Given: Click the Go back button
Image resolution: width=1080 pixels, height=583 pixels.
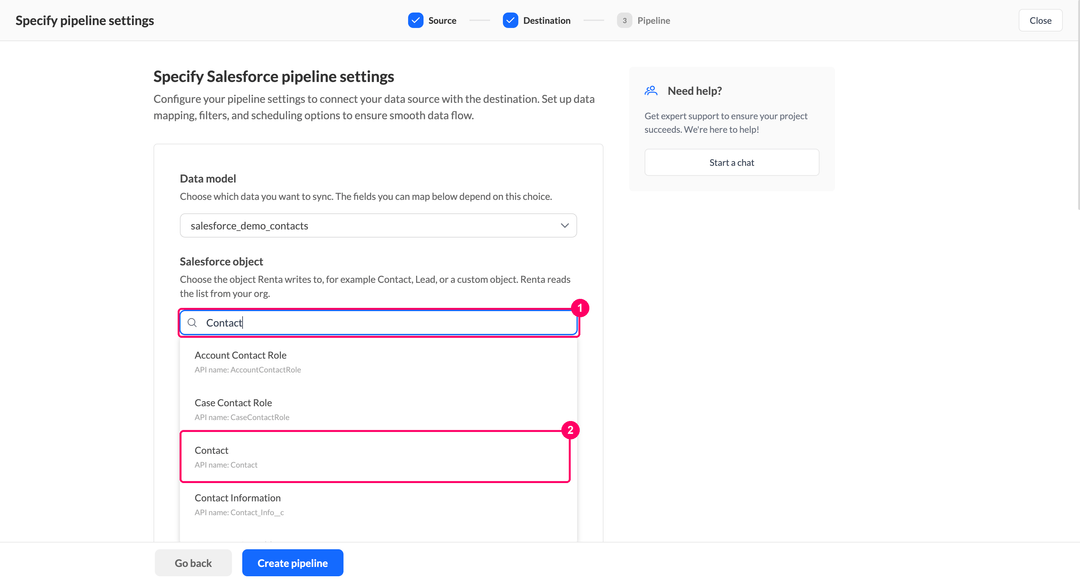Looking at the screenshot, I should (193, 563).
